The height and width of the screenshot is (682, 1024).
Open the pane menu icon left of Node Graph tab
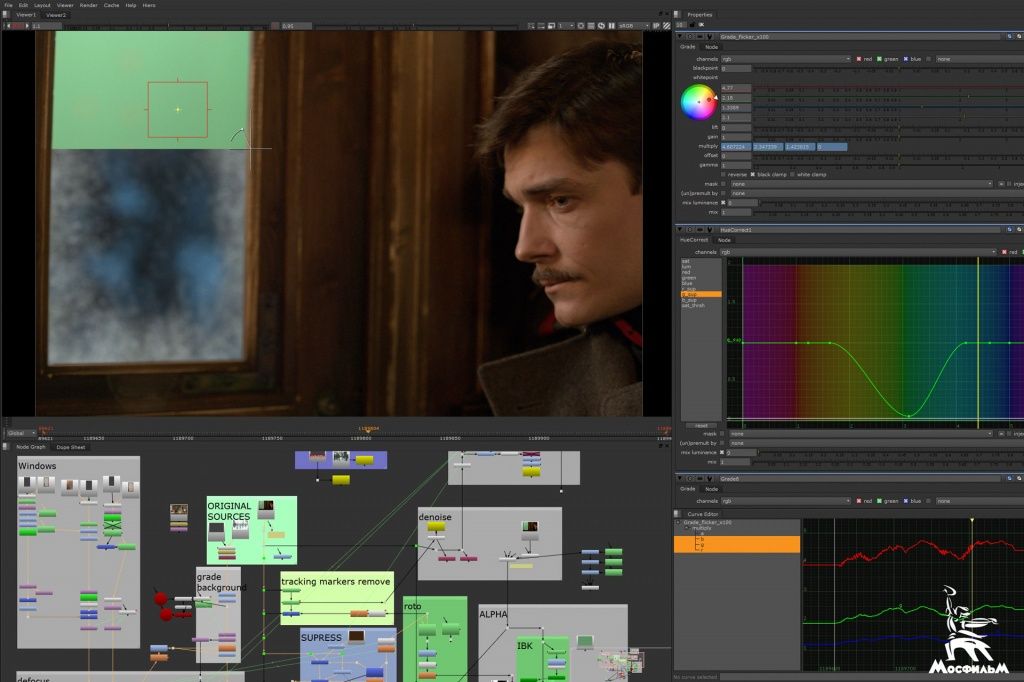6,447
